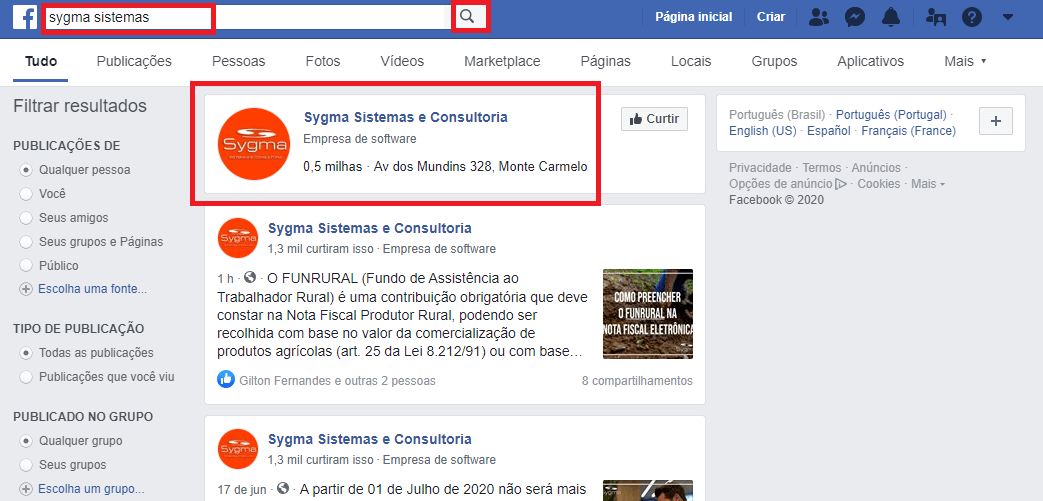Click Gilton Fernandes e outras 2 pessoas
Viewport: 1043px width, 501px height.
pyautogui.click(x=337, y=381)
